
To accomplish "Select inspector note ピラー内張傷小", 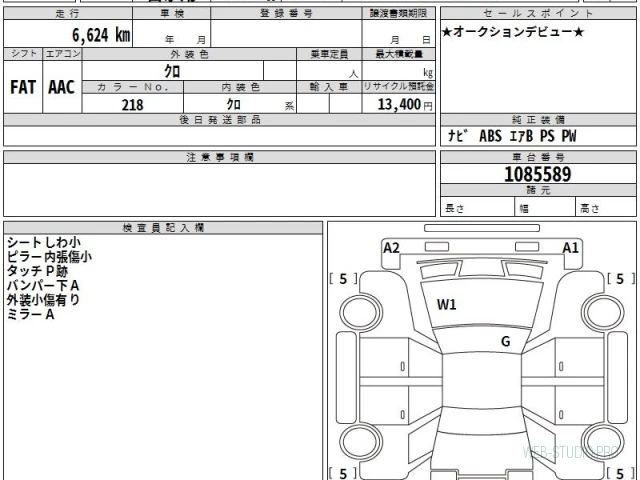I will pyautogui.click(x=49, y=257).
